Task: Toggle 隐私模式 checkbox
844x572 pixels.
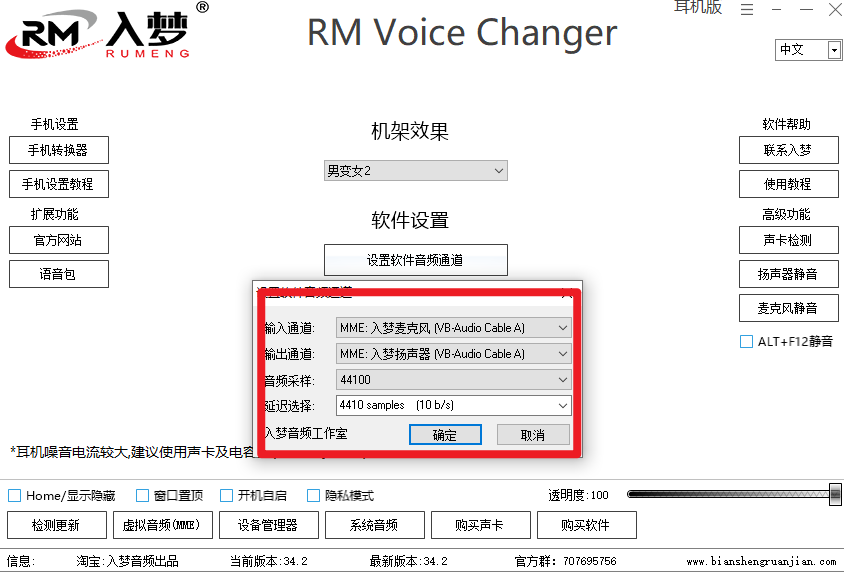Action: 313,496
